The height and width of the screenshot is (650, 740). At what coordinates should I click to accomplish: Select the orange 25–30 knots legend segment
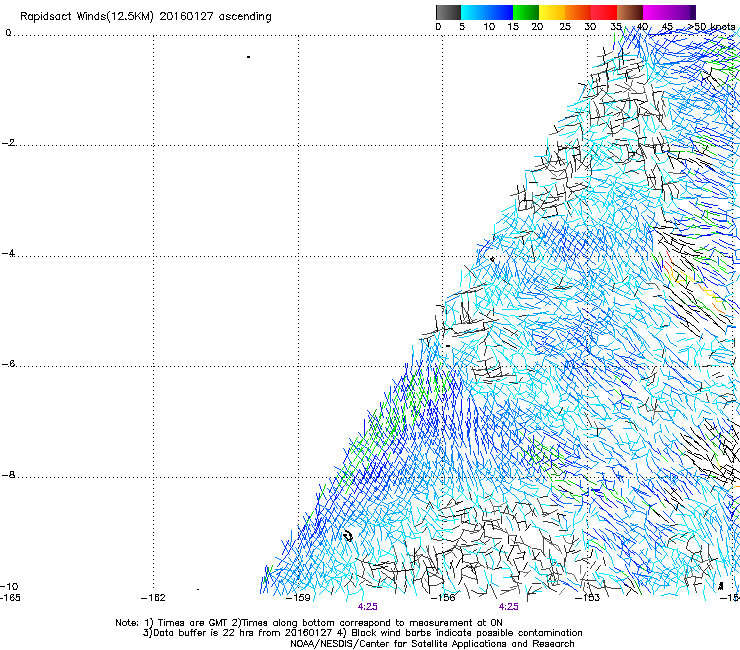pos(578,12)
